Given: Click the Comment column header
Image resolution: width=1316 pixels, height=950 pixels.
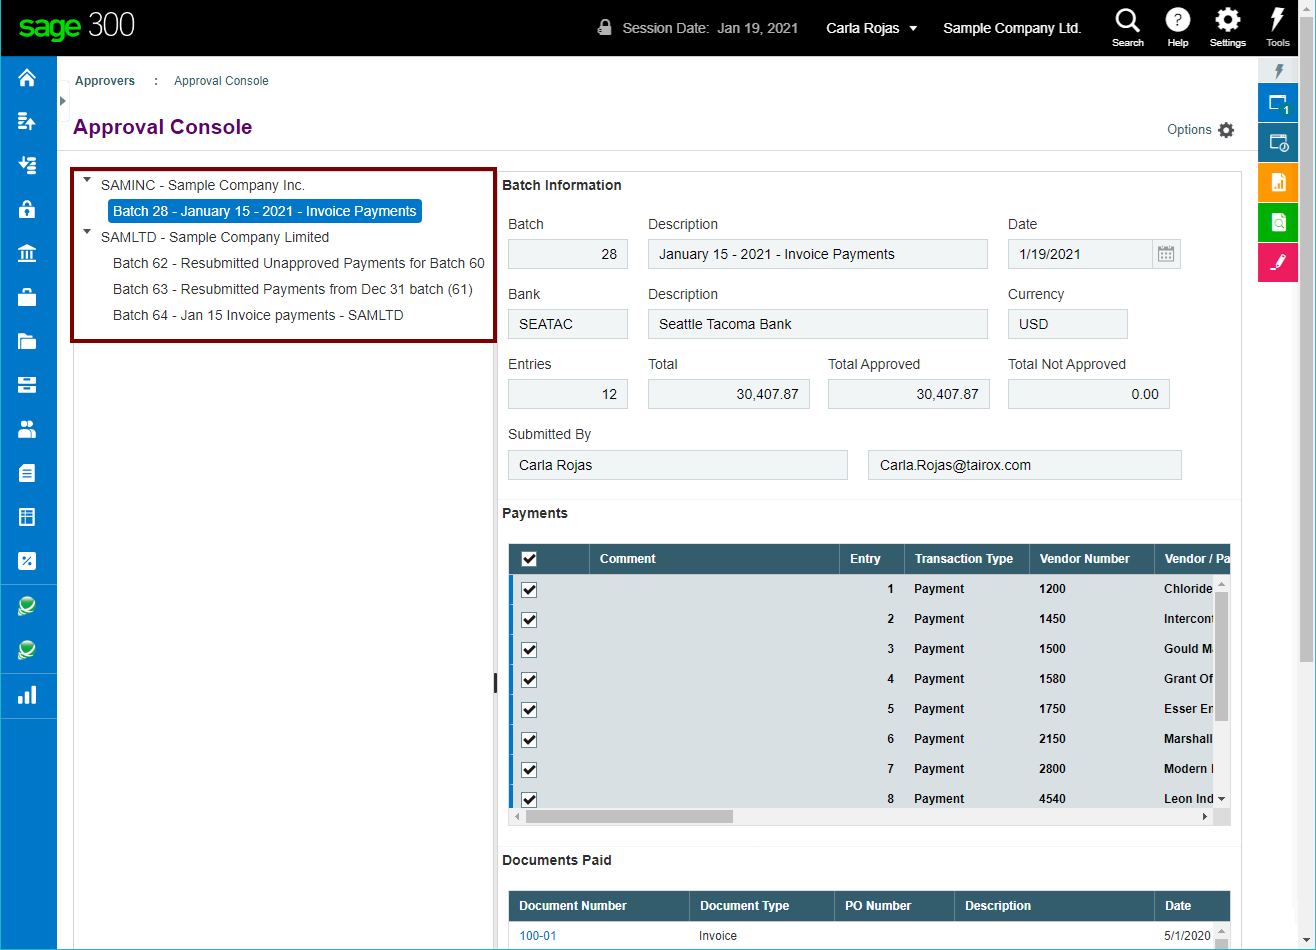Looking at the screenshot, I should click(714, 559).
